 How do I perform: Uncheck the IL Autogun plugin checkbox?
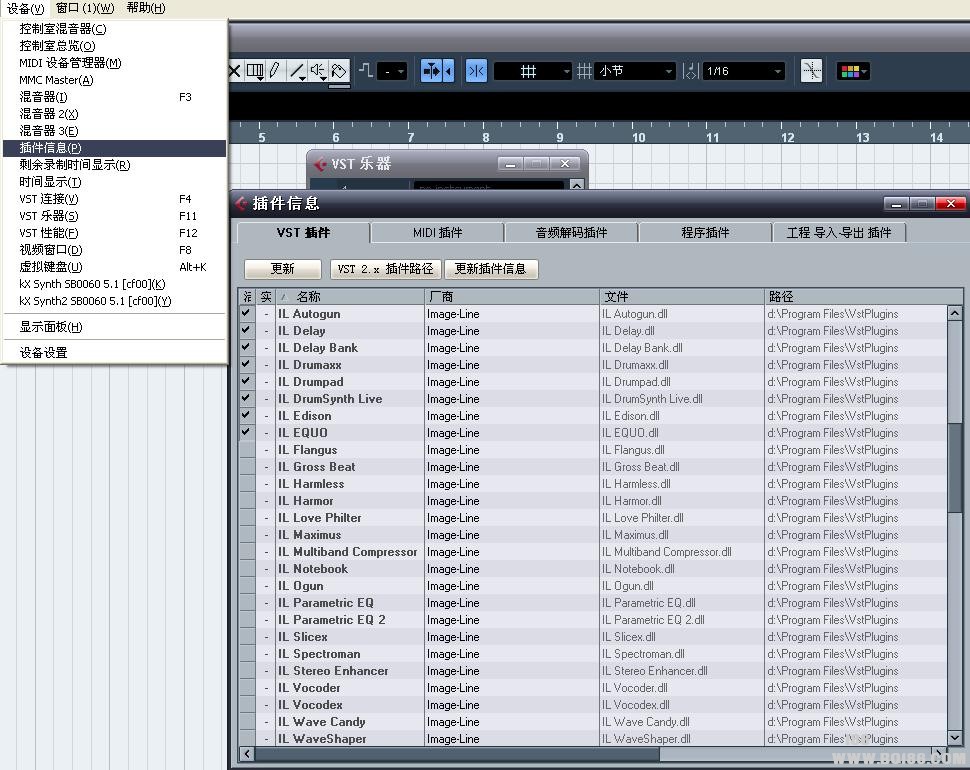coord(246,314)
